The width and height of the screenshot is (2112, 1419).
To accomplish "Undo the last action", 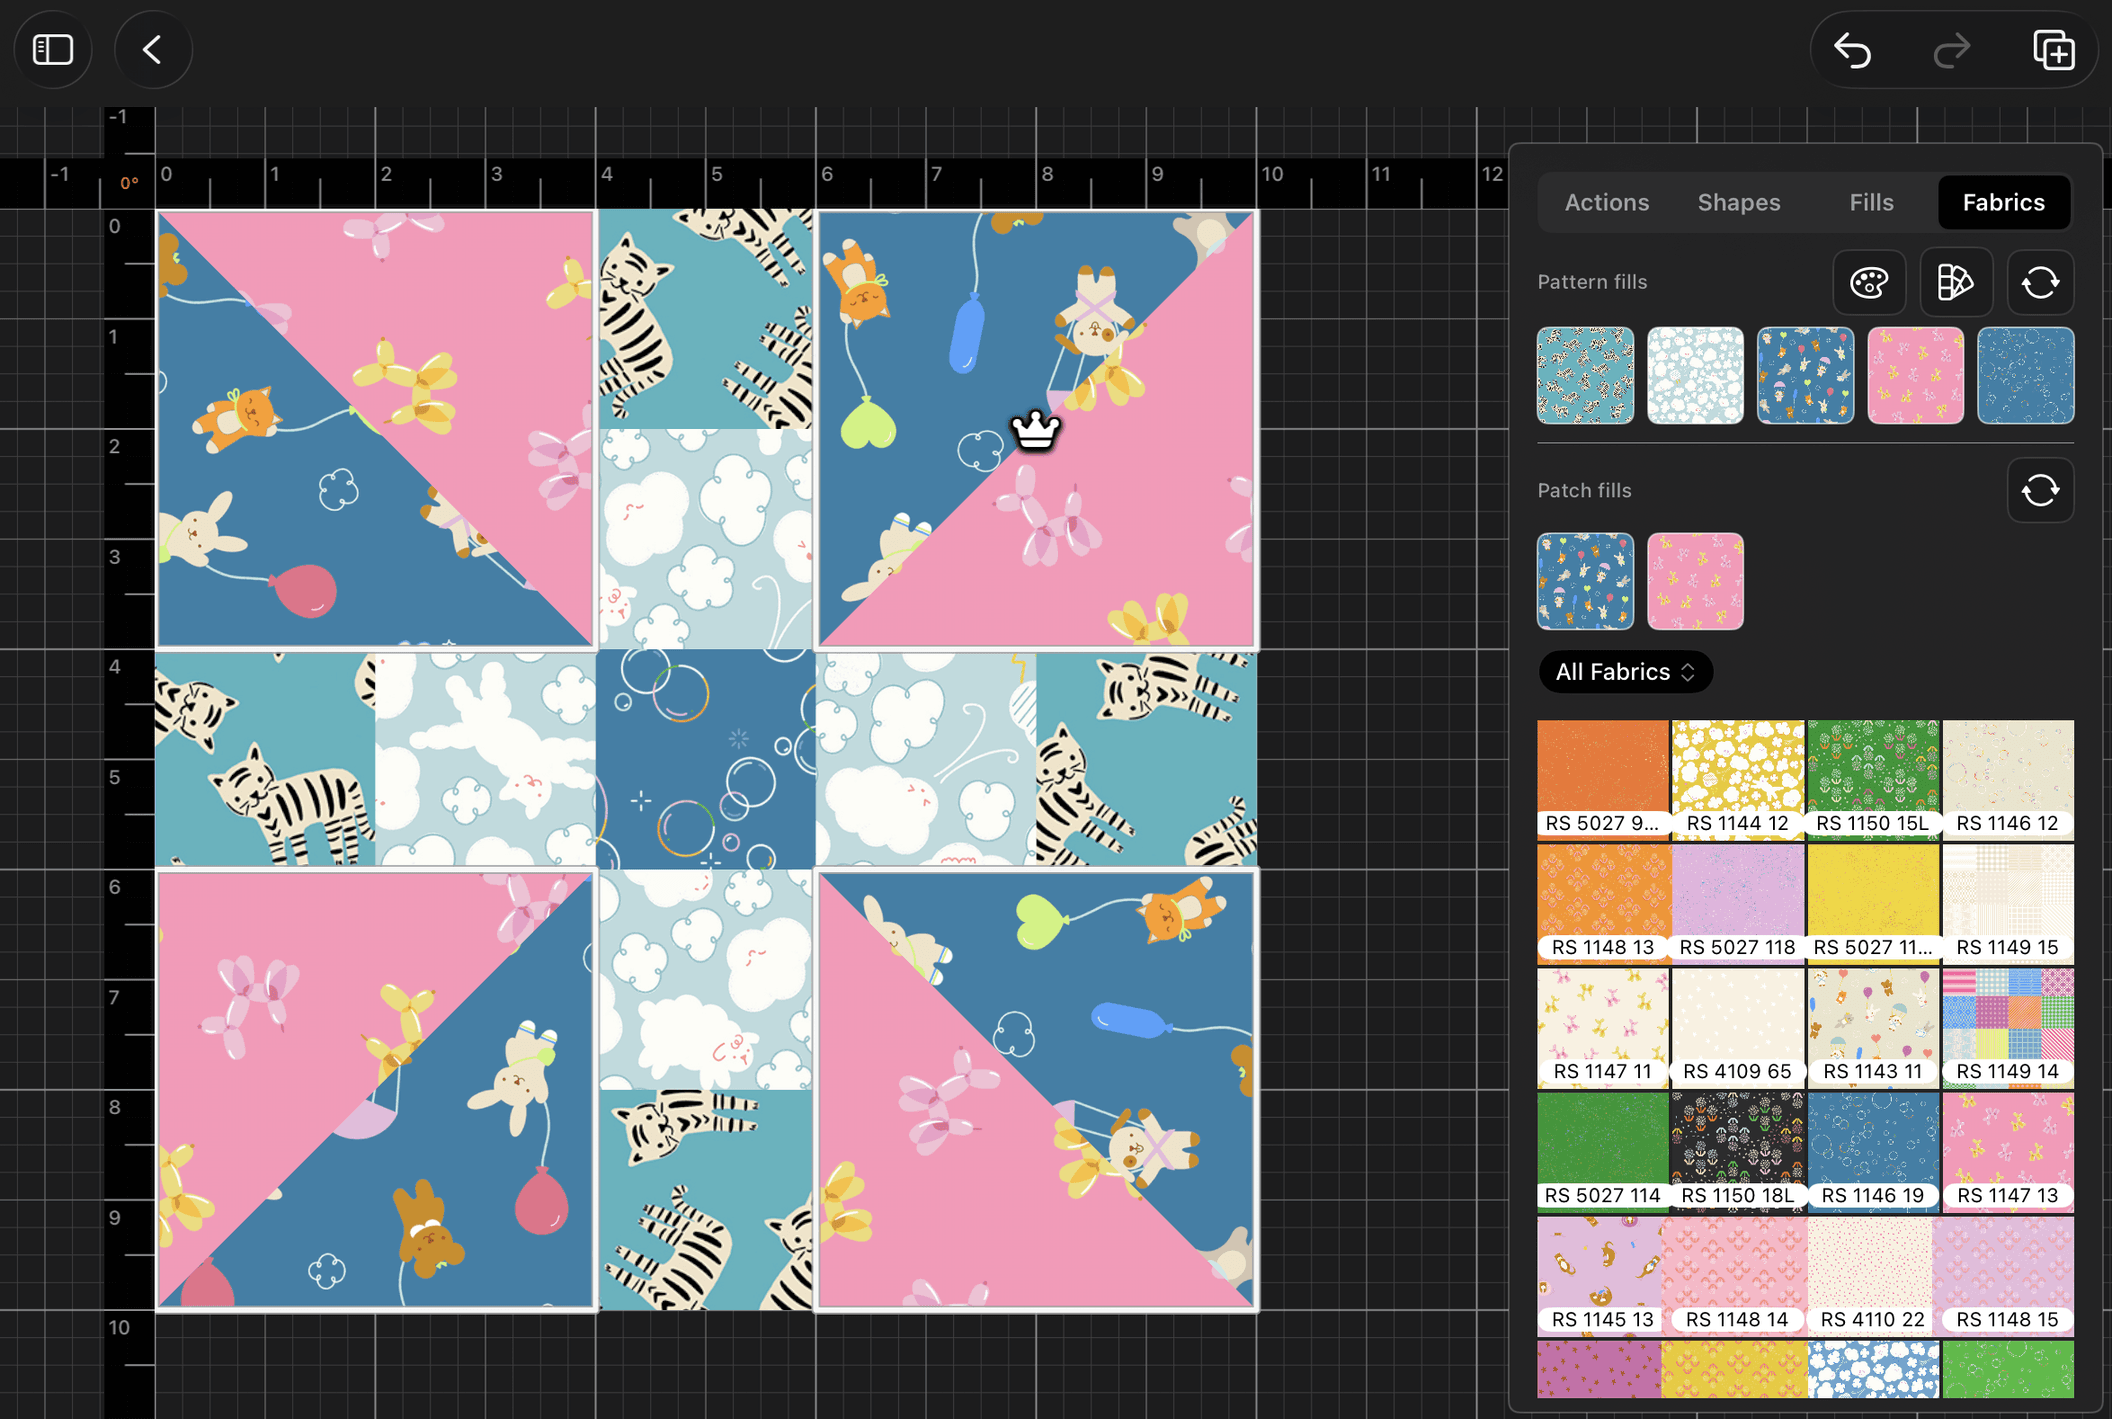I will tap(1853, 50).
